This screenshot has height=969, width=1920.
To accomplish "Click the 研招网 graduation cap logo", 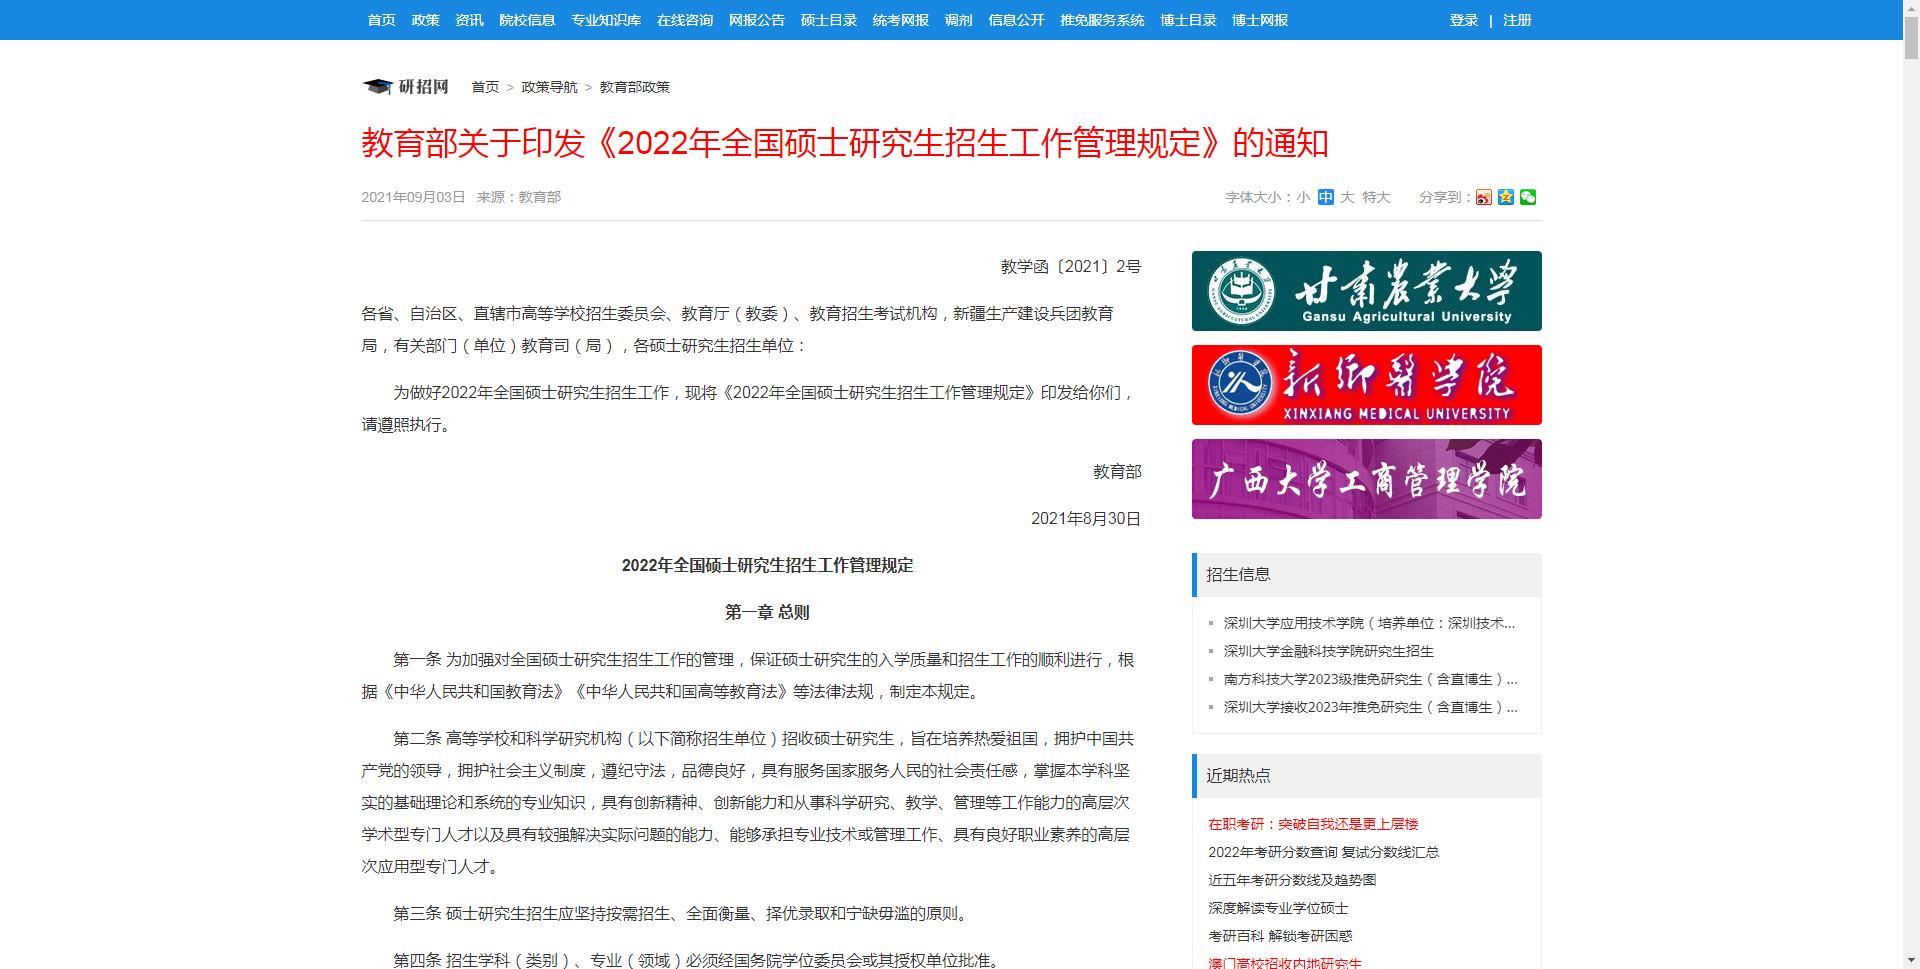I will [x=377, y=87].
